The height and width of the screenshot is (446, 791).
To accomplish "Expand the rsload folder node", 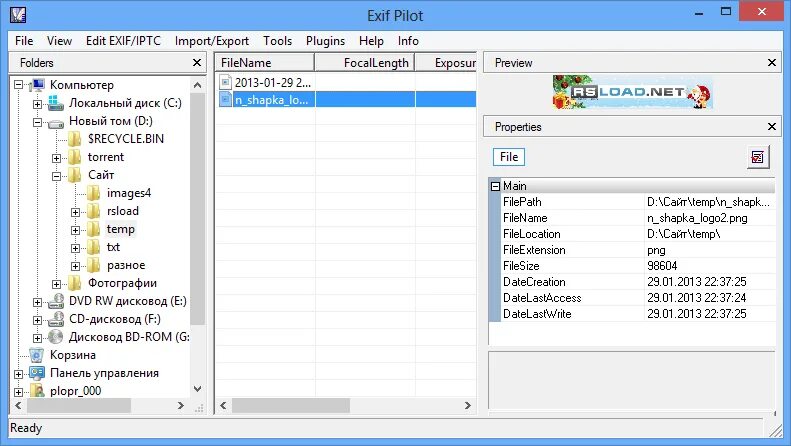I will [x=75, y=212].
